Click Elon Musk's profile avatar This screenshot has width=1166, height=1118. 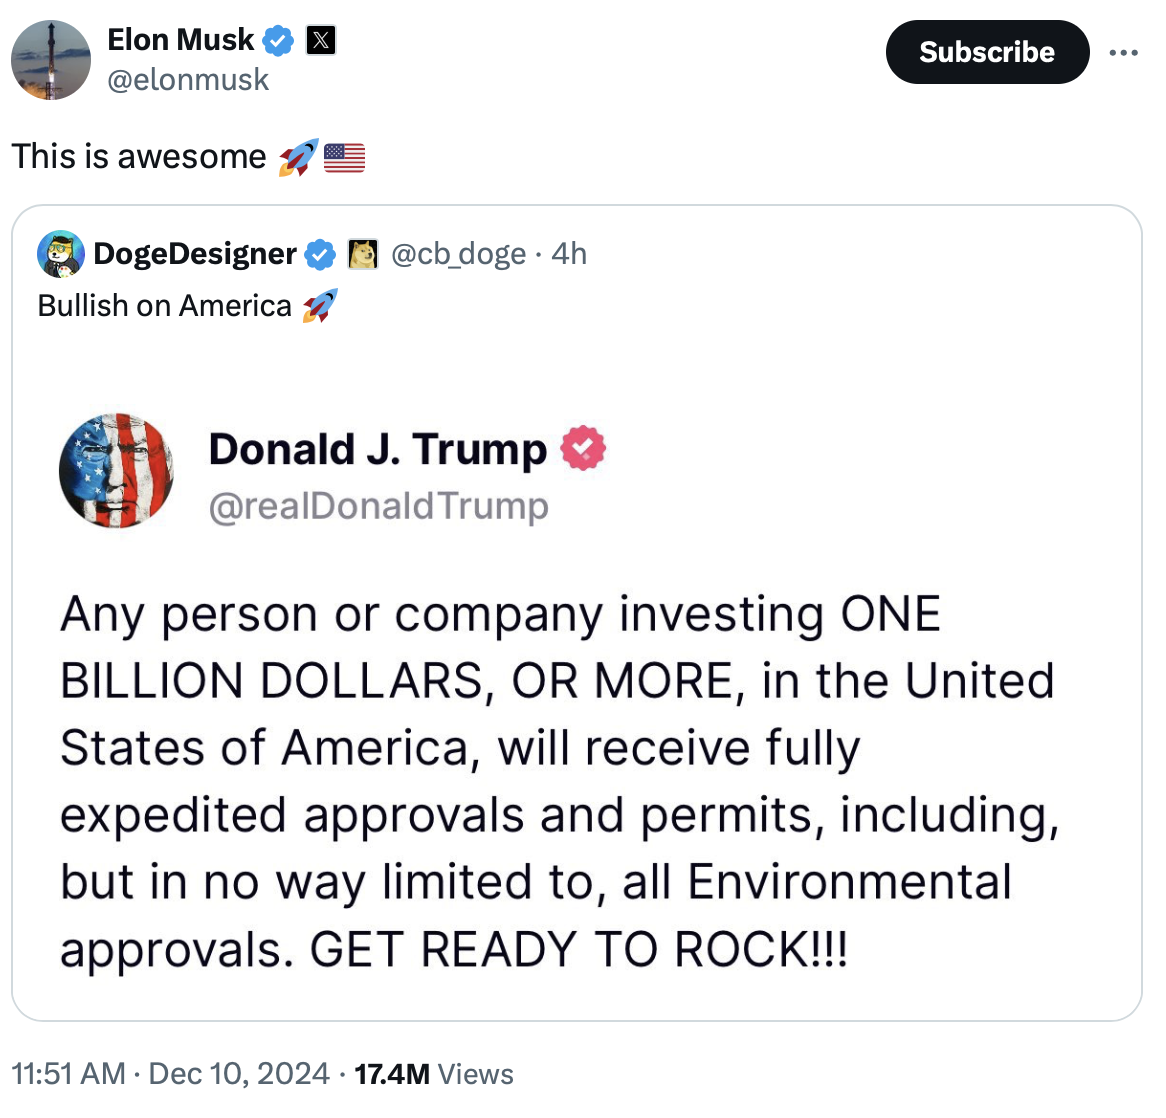[51, 60]
